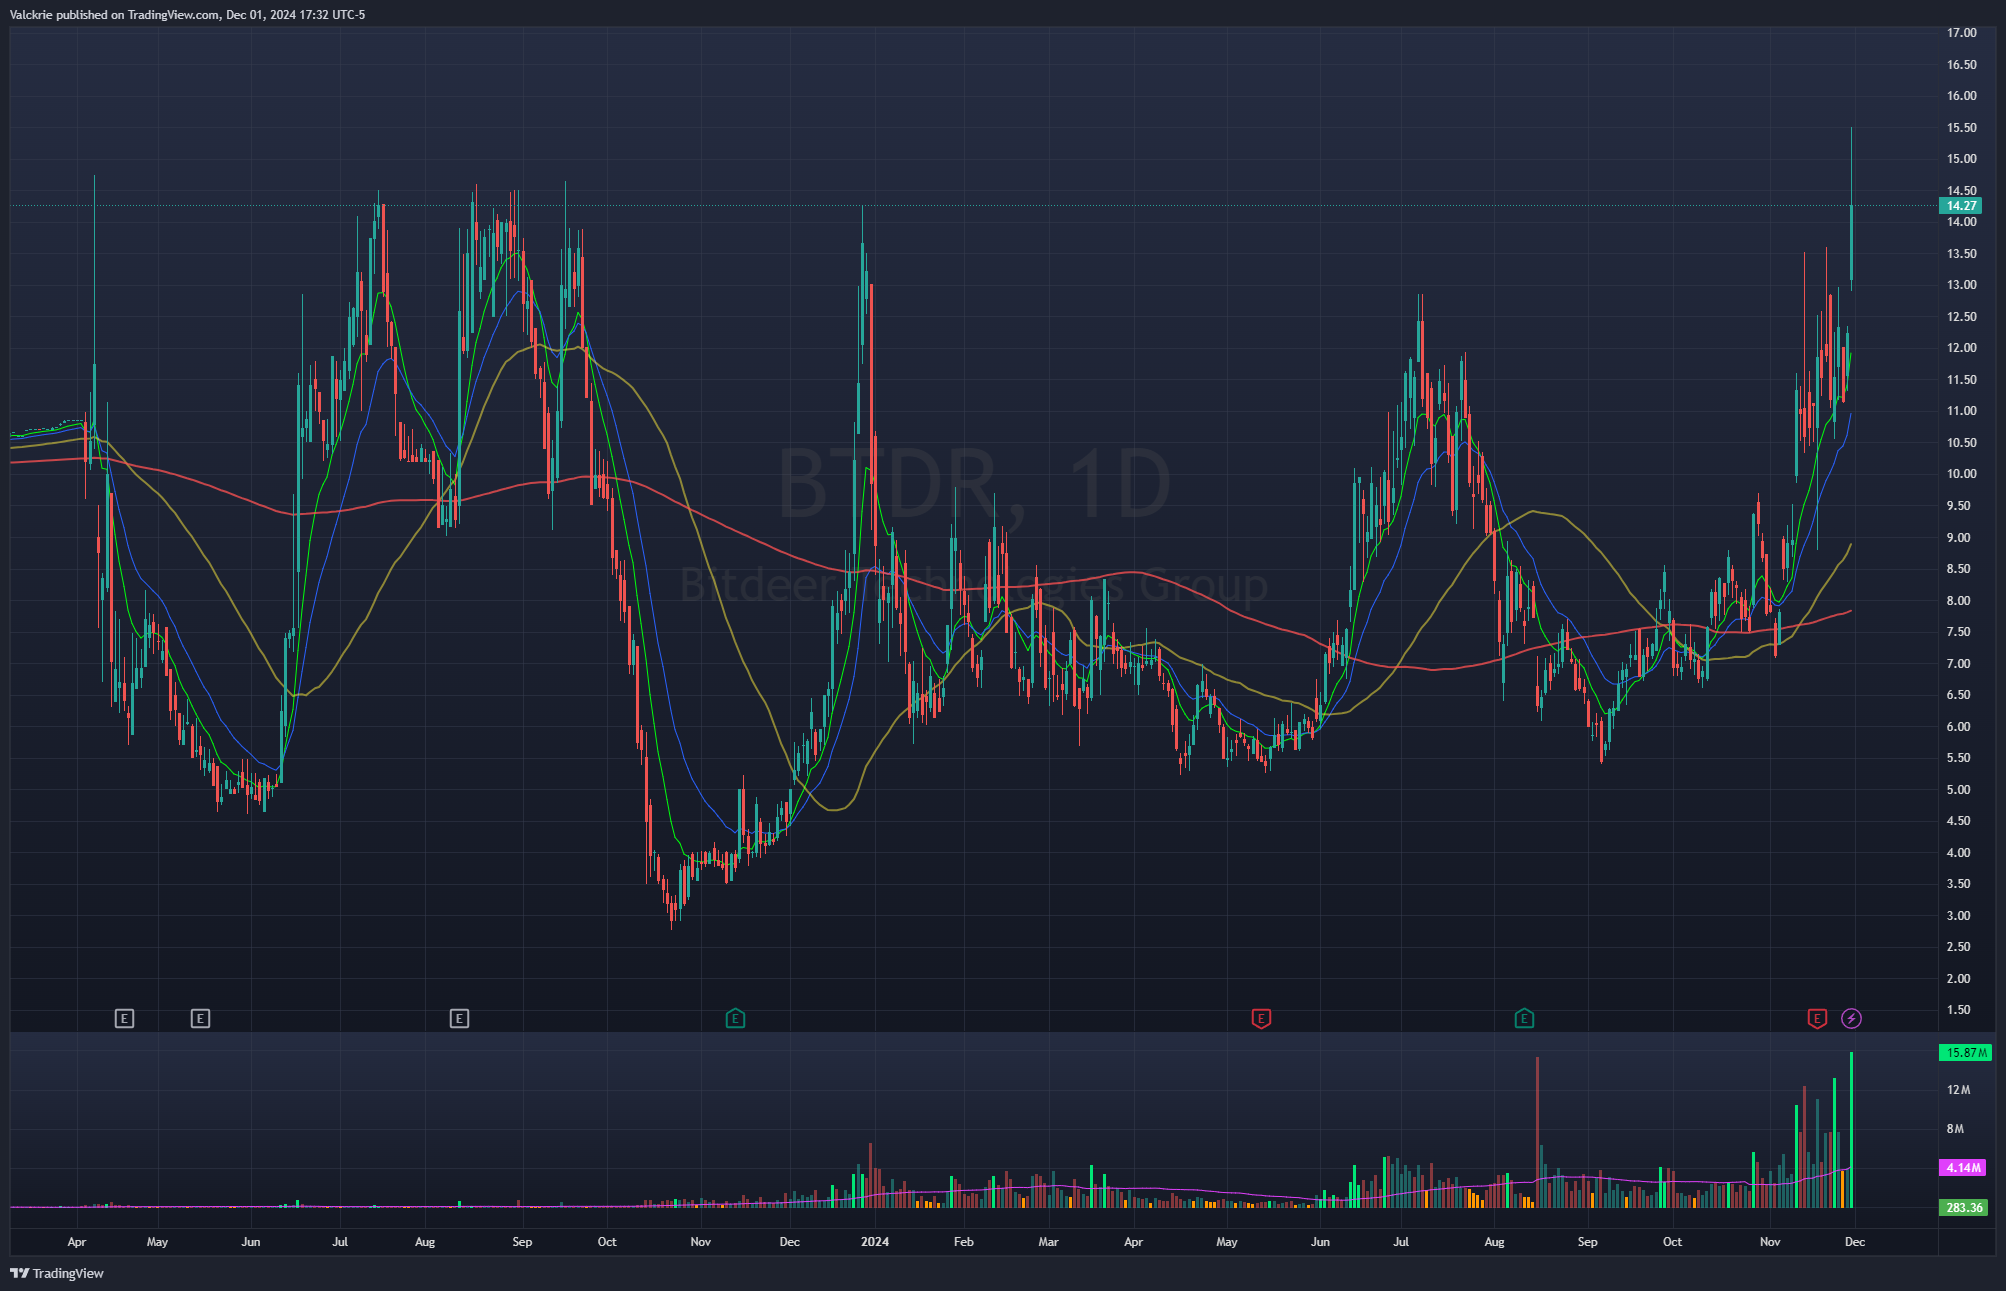2006x1291 pixels.
Task: Click the gray earnings marker near May 2023
Action: click(x=200, y=1019)
